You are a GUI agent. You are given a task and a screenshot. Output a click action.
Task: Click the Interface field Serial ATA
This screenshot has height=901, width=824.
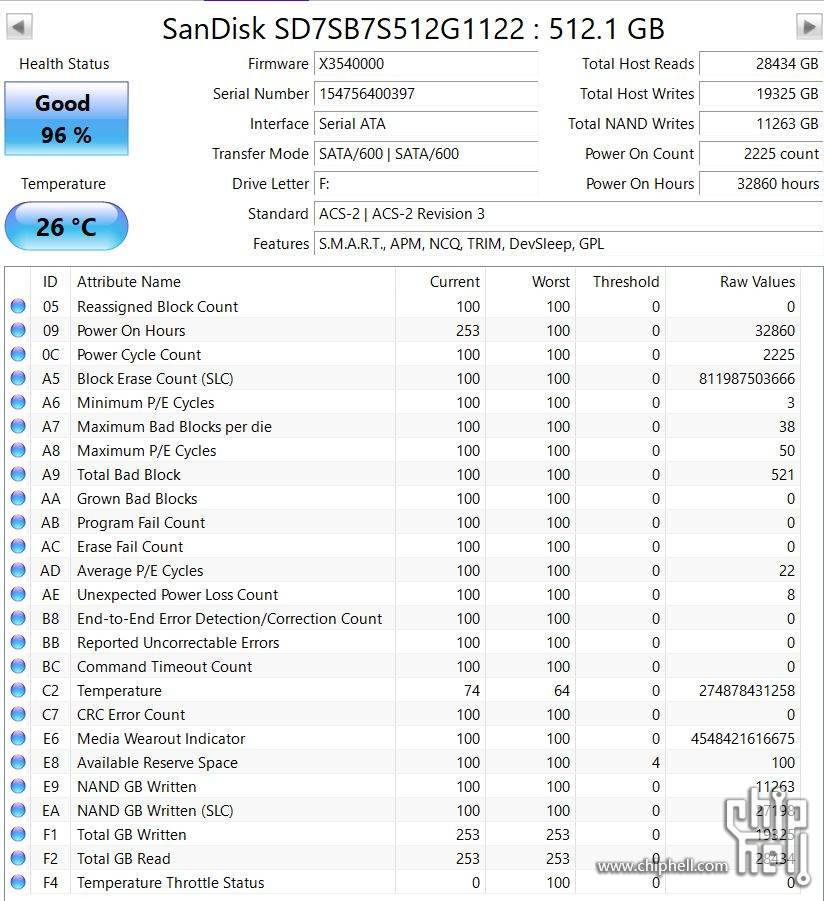[x=426, y=124]
